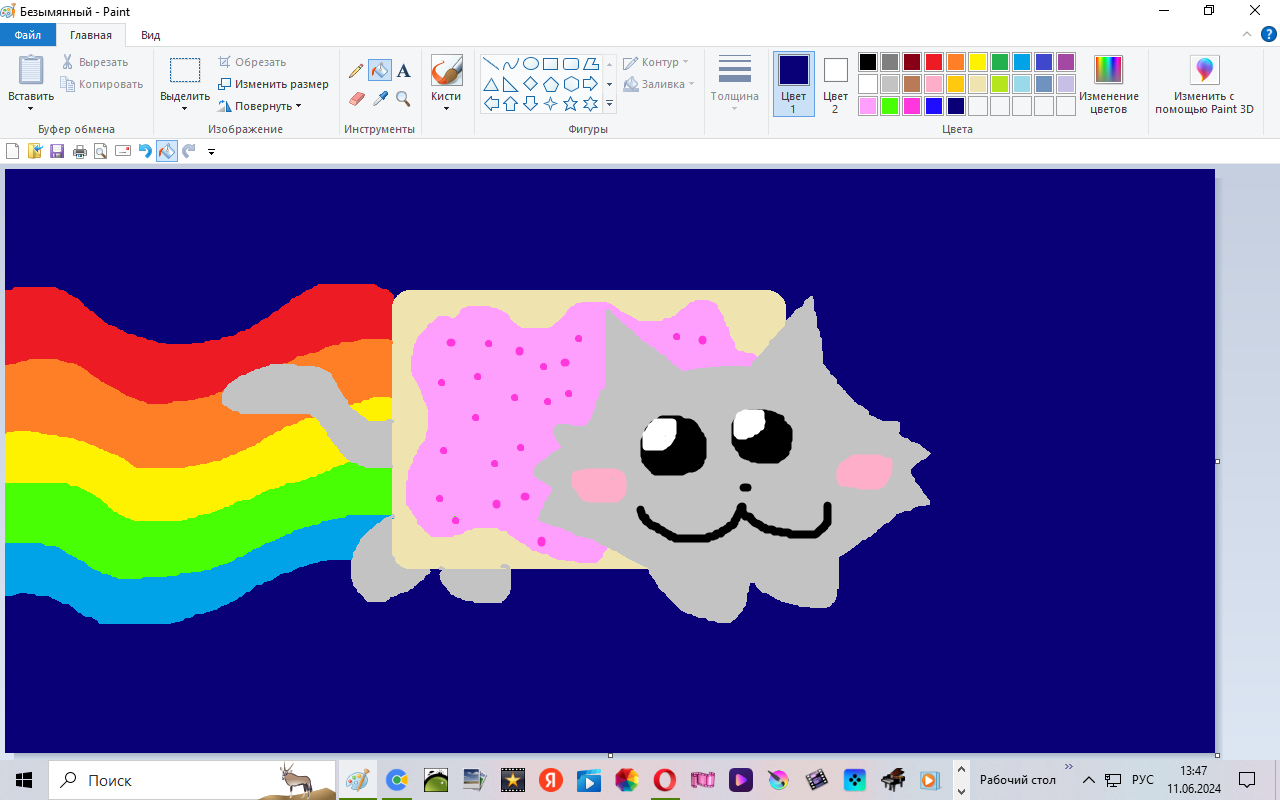The image size is (1280, 800).
Task: Pick the red color swatch
Action: click(x=934, y=62)
